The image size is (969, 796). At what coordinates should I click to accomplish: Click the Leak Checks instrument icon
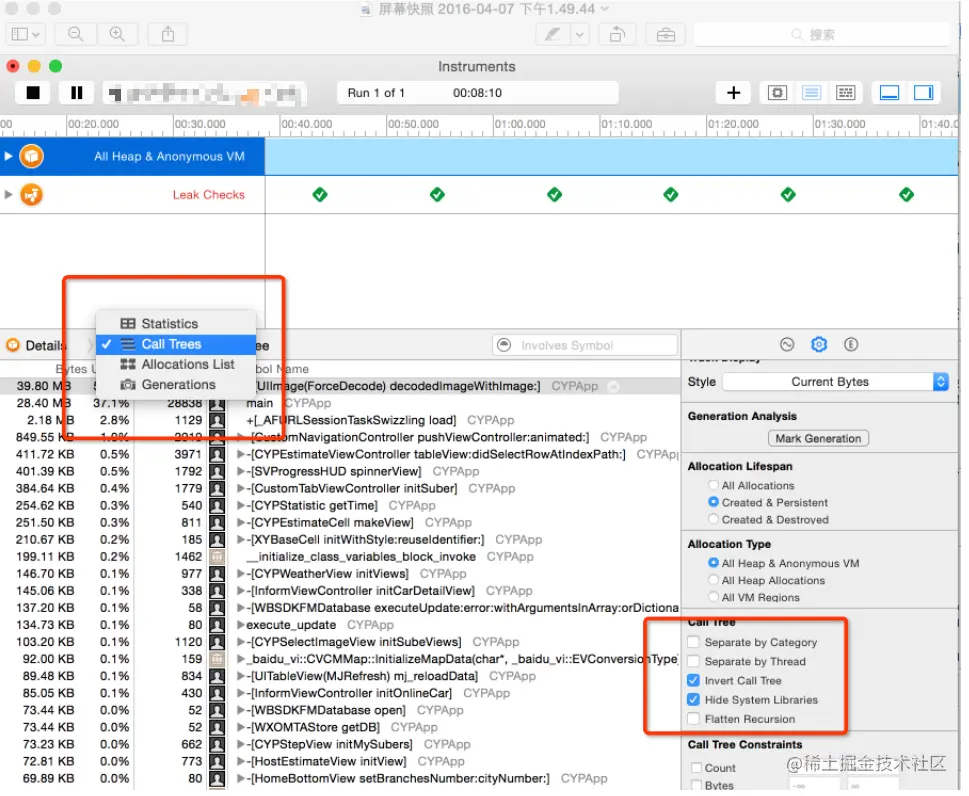[x=32, y=195]
